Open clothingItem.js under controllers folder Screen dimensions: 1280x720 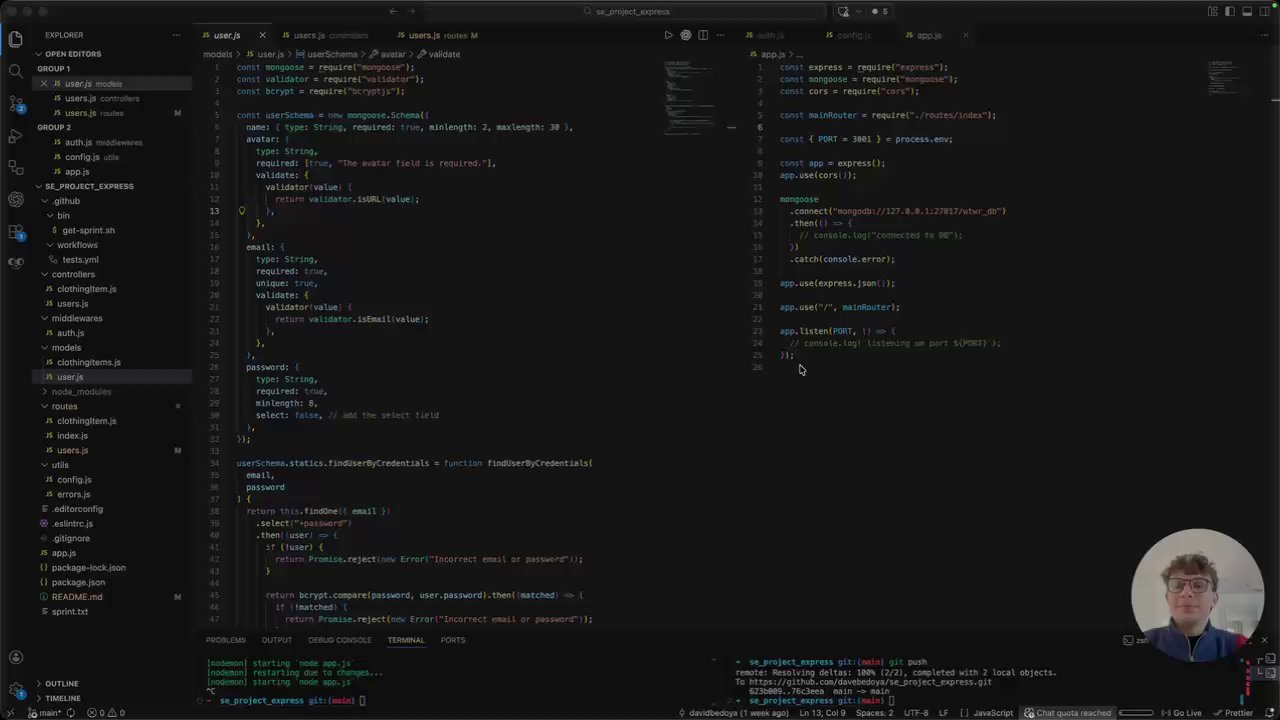click(x=86, y=289)
